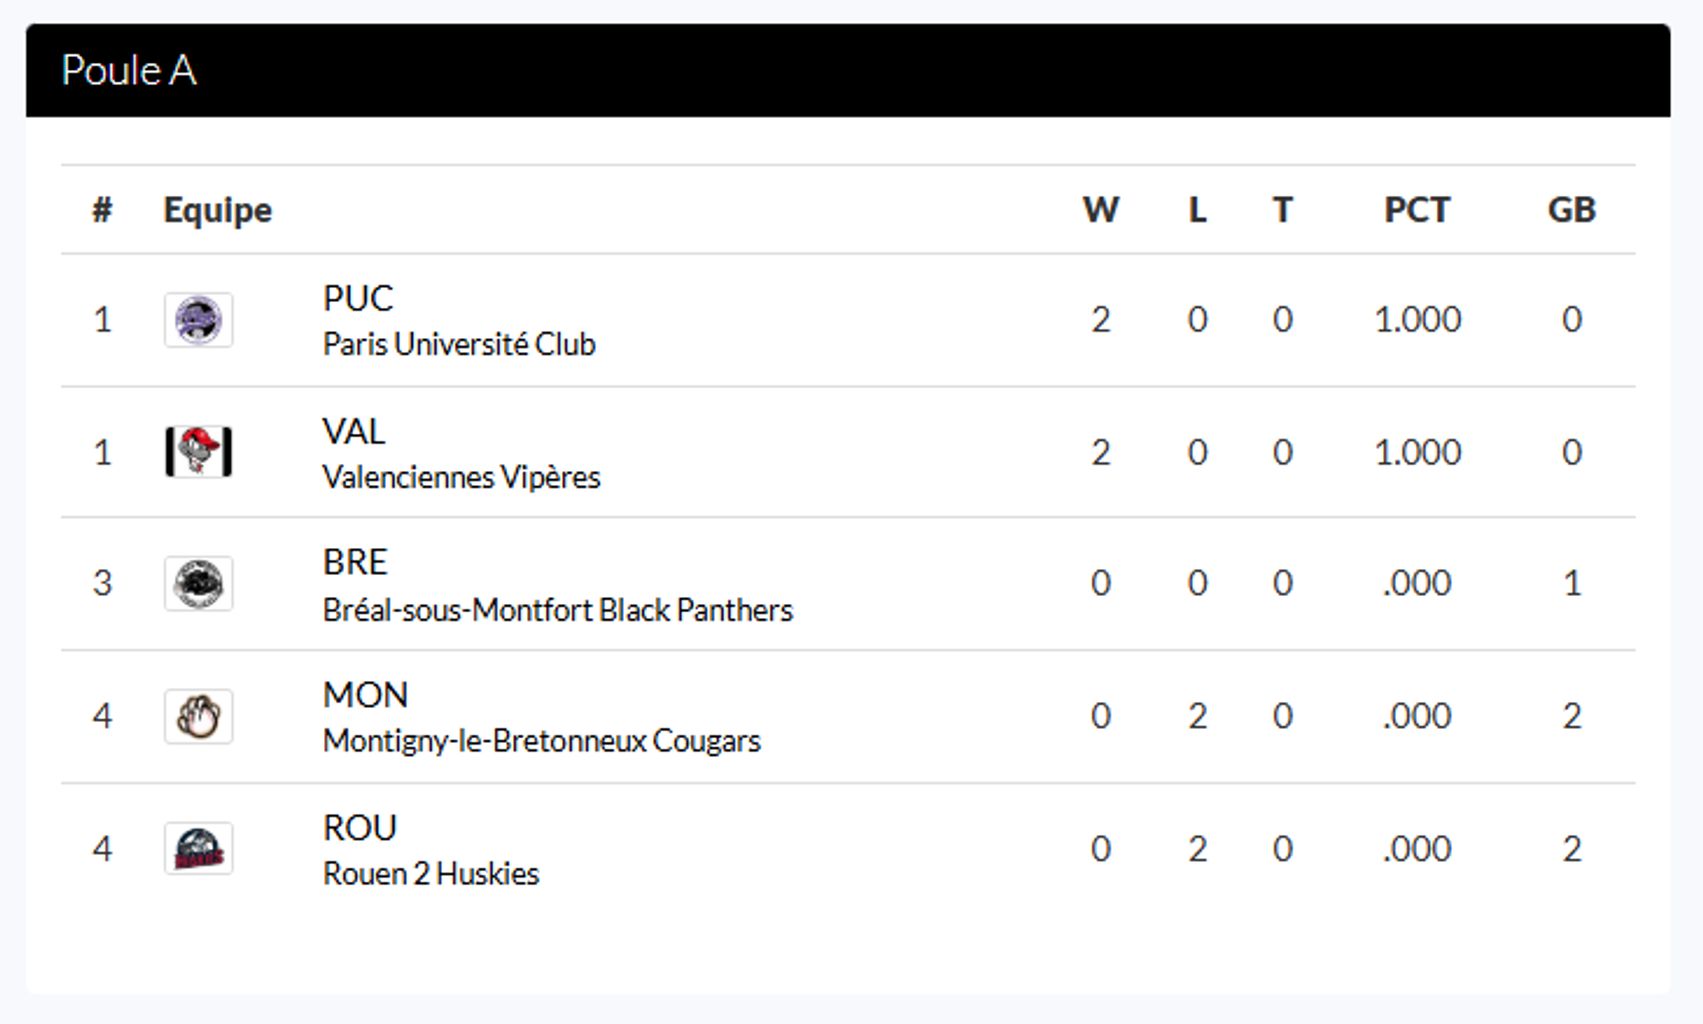Viewport: 1703px width, 1024px height.
Task: Click the W wins column header
Action: (1100, 210)
